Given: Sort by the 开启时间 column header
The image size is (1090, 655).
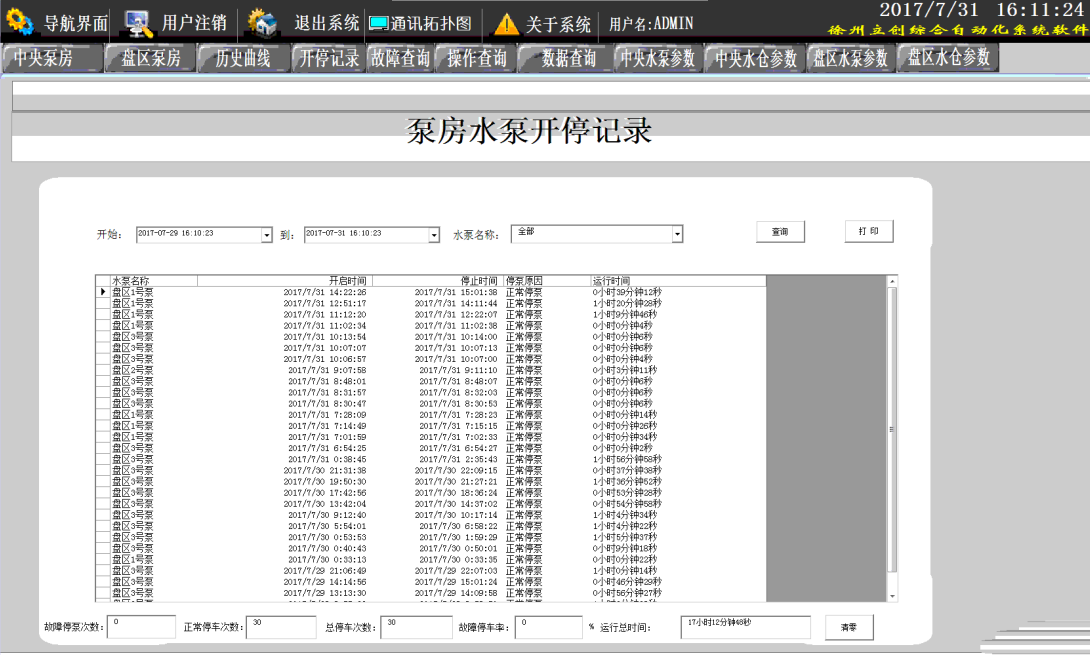Looking at the screenshot, I should [x=285, y=281].
